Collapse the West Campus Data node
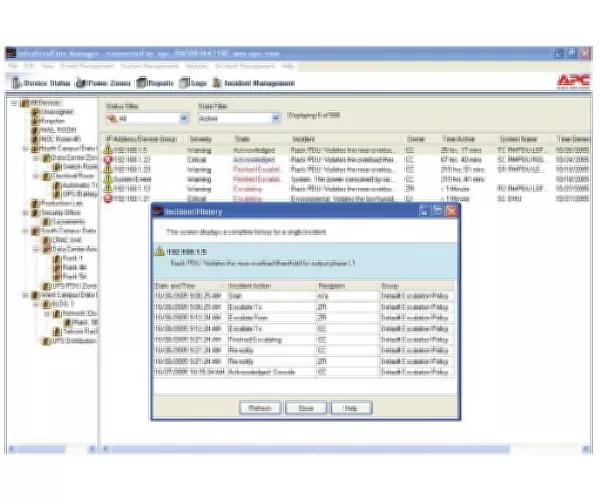600x500 pixels. point(25,295)
